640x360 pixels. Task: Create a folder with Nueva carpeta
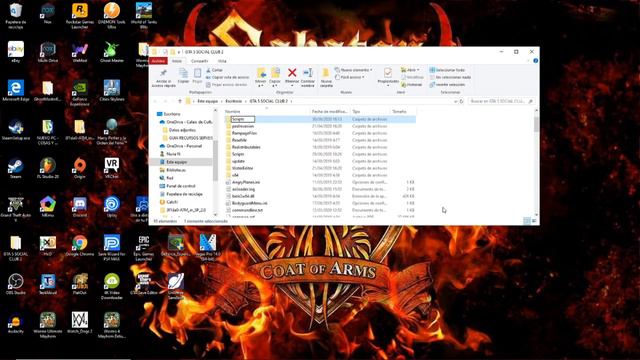coord(326,77)
